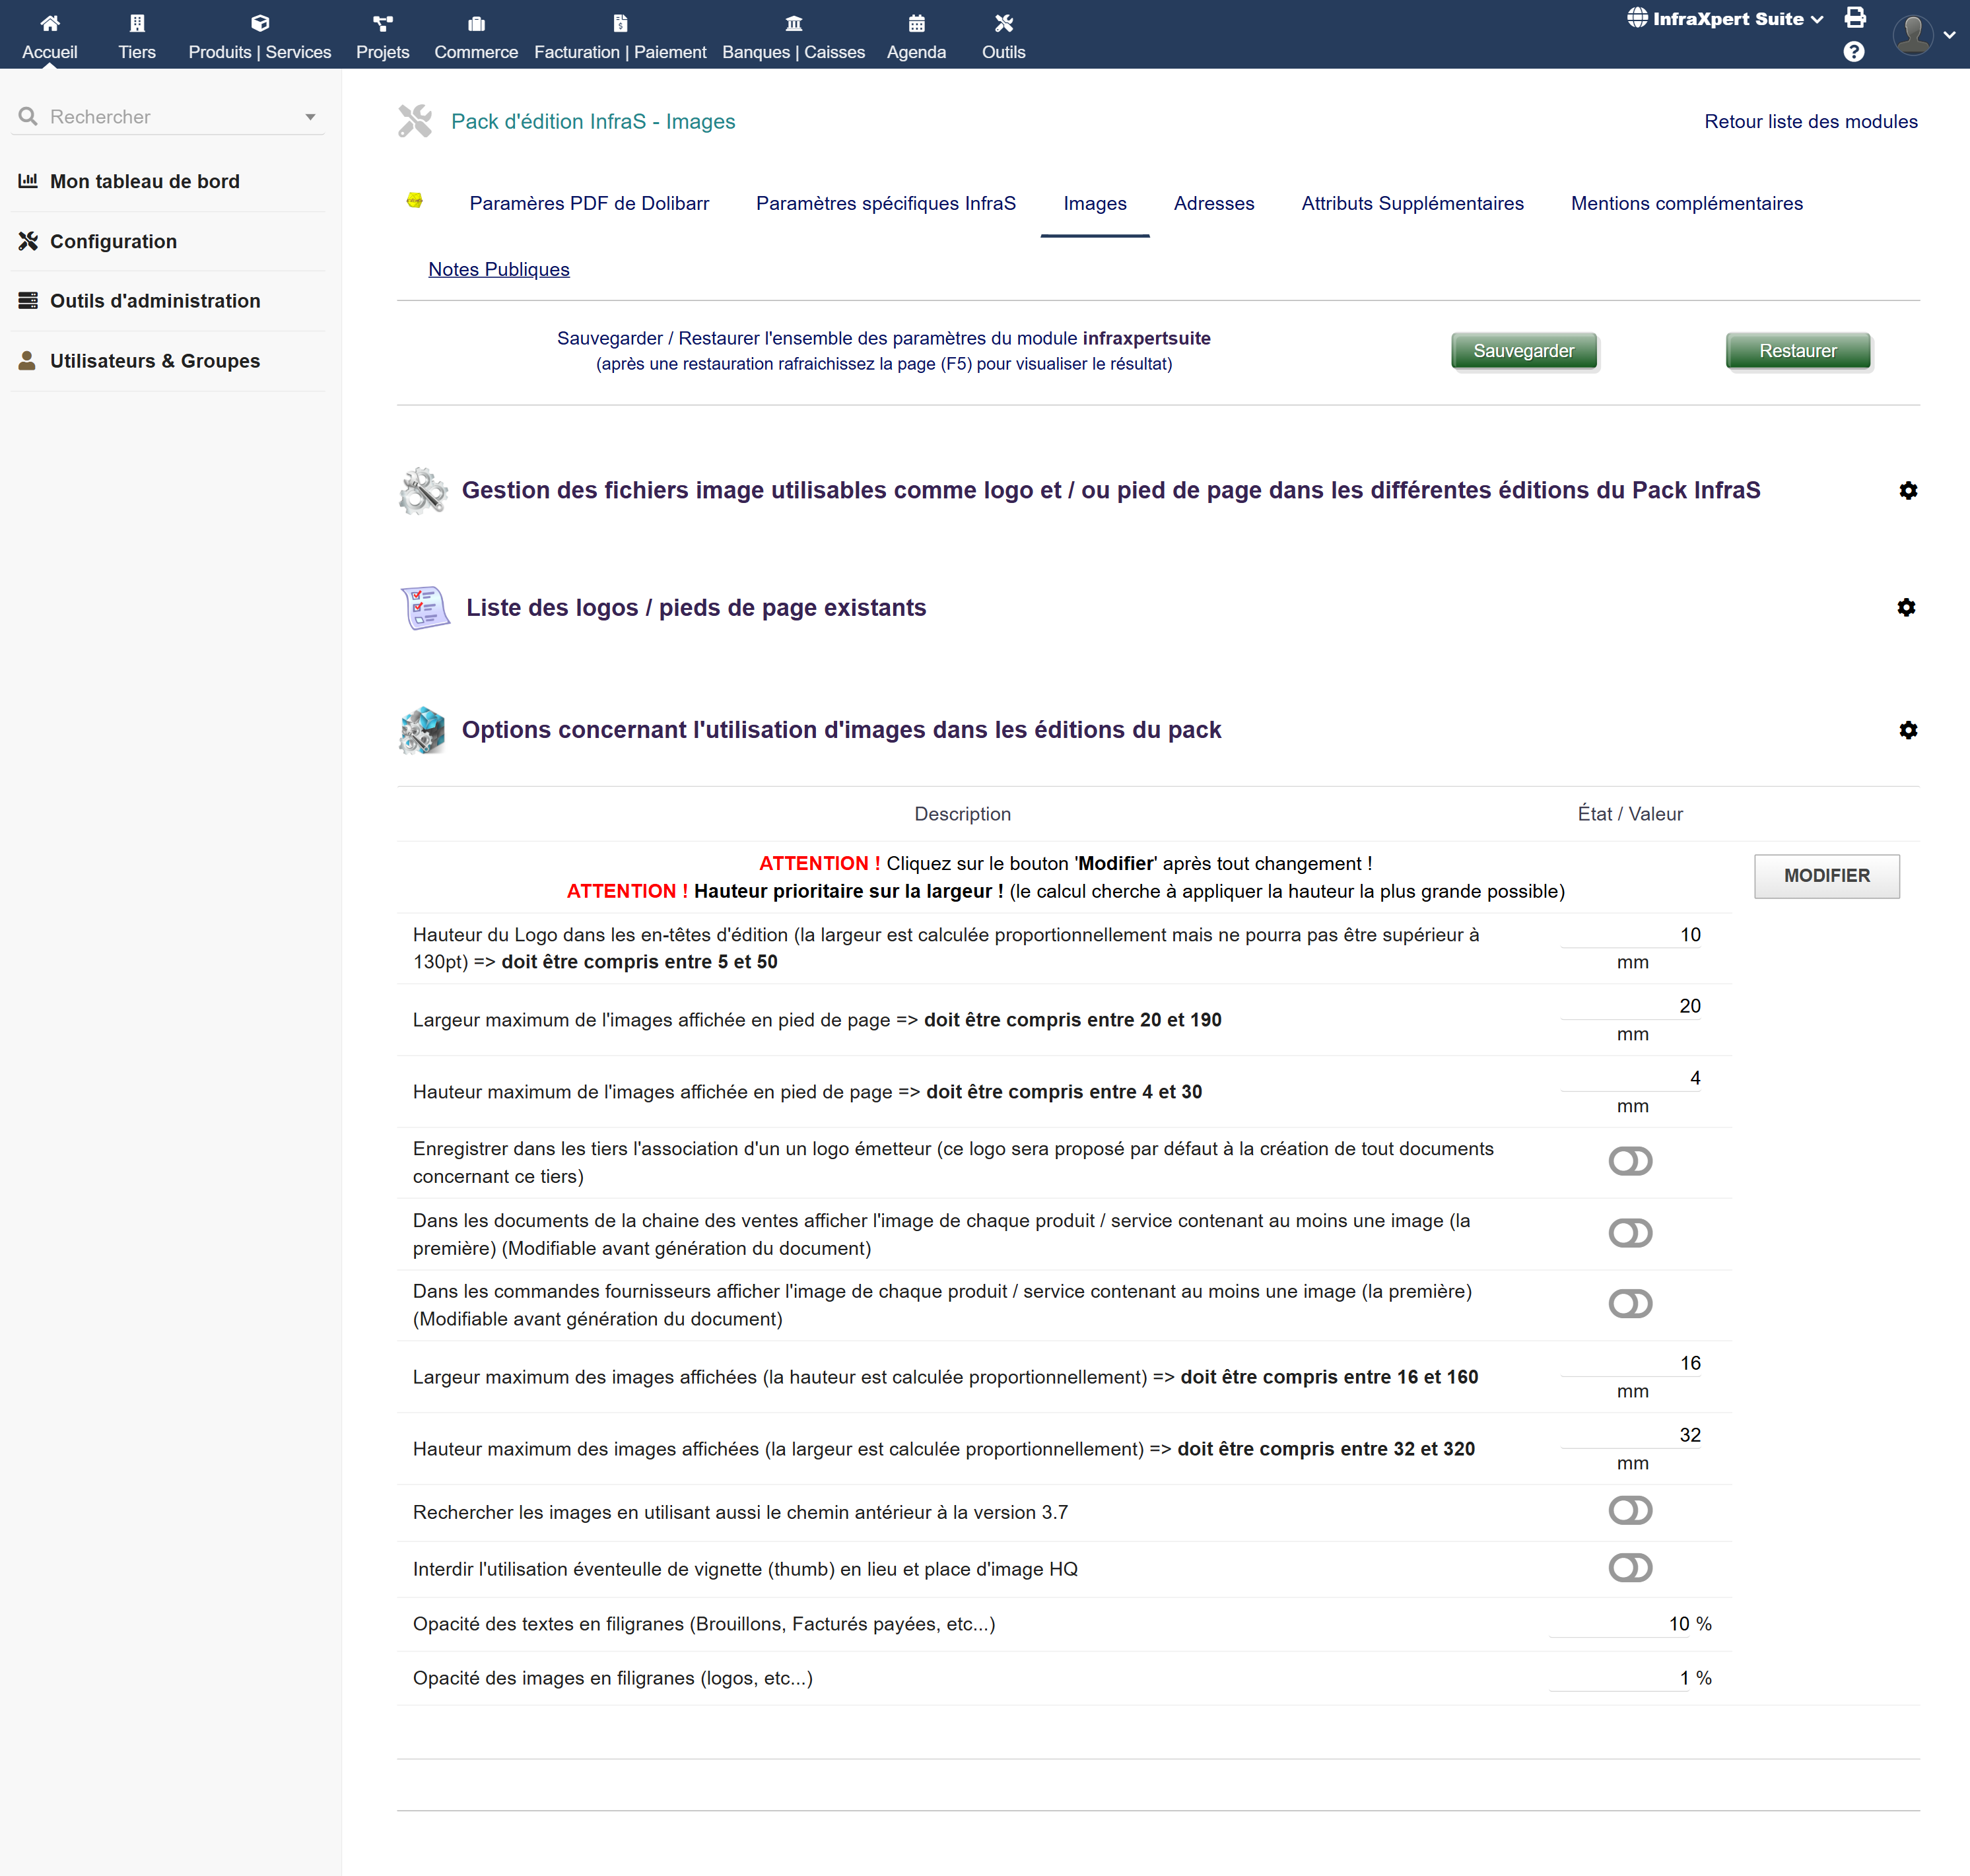
Task: Enable product images in commandes fournisseurs
Action: [x=1630, y=1303]
